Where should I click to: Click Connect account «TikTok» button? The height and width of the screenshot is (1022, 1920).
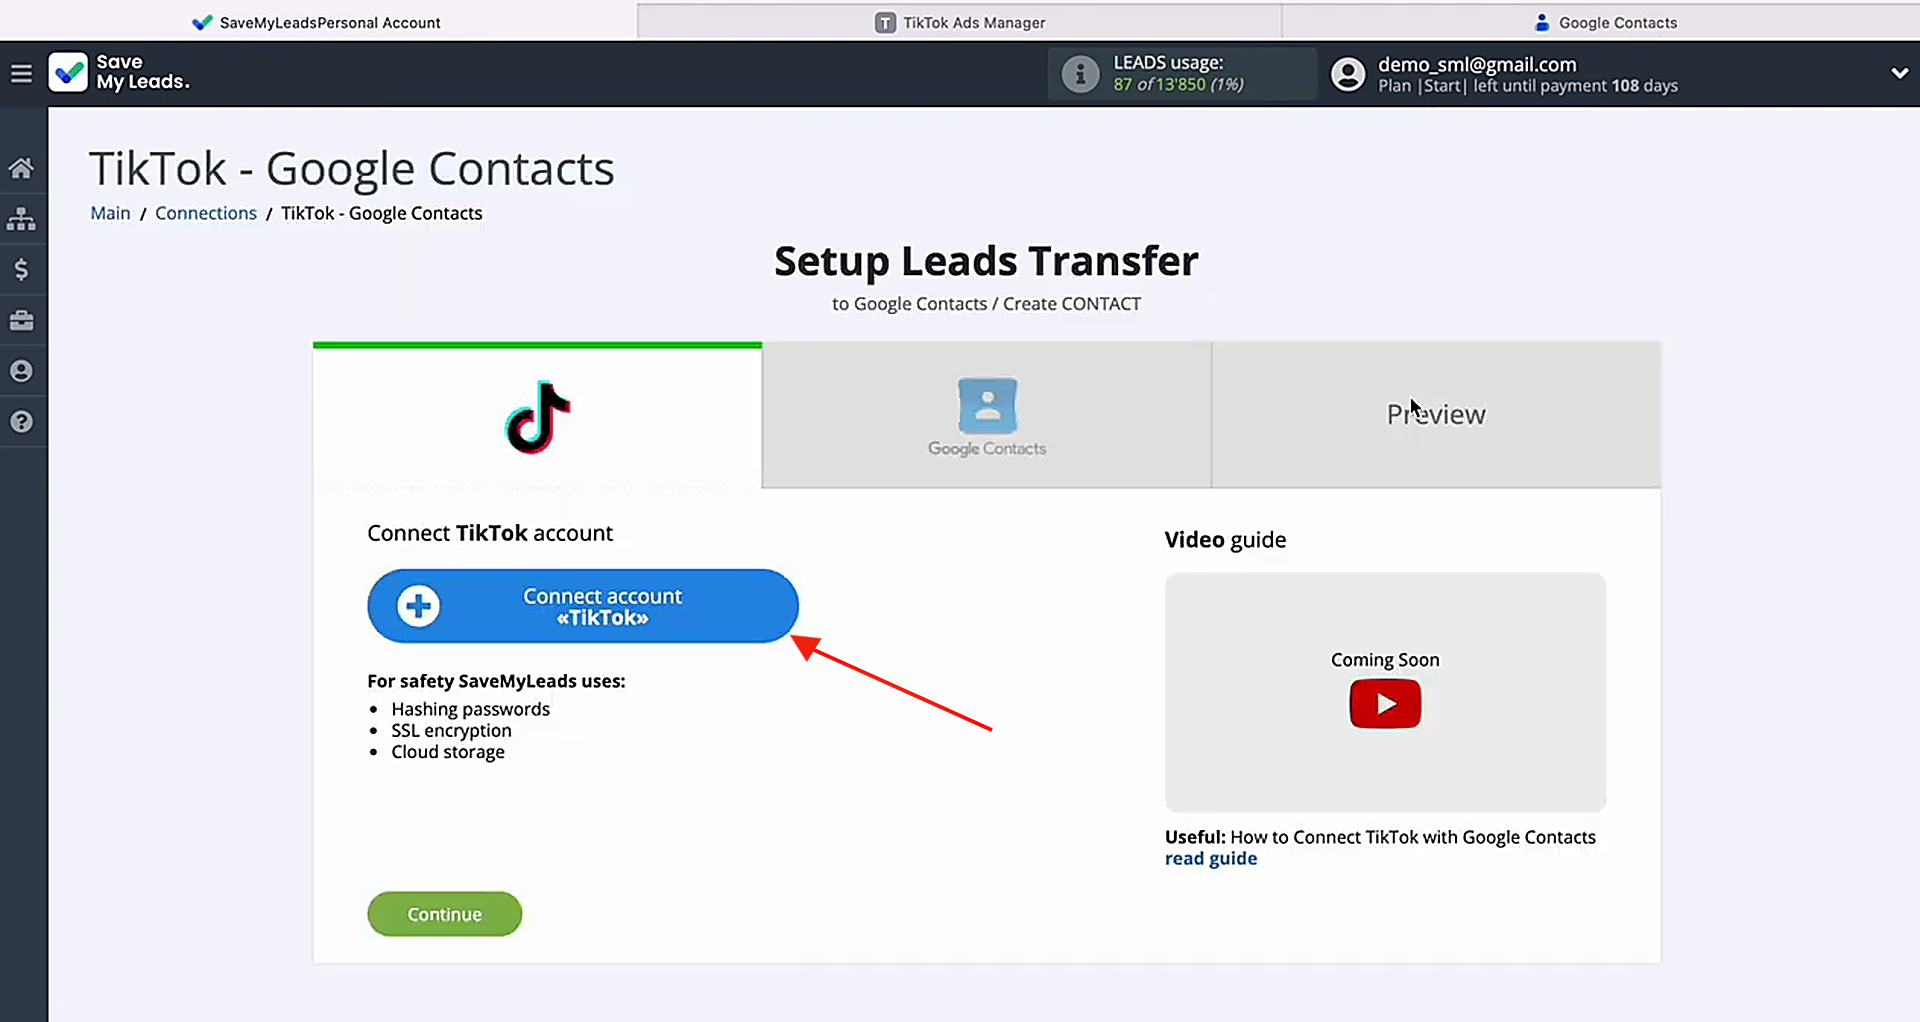pos(583,606)
